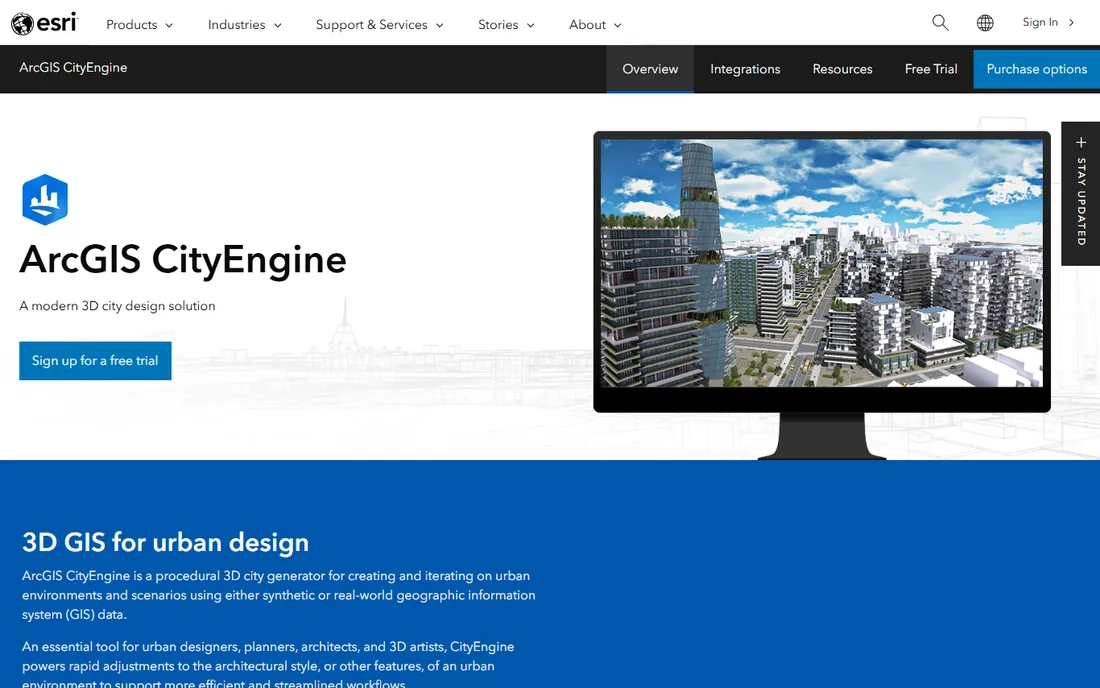Switch to the Resources tab

(x=843, y=69)
